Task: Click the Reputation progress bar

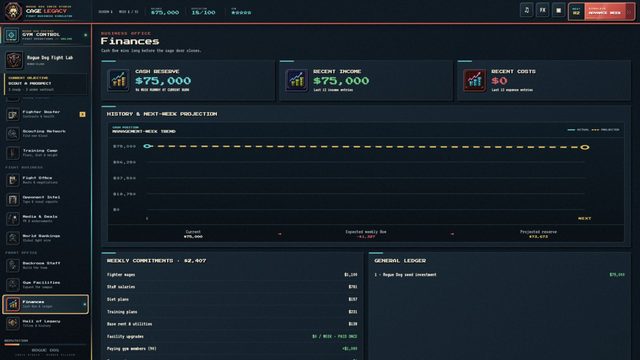Action: click(x=45, y=345)
